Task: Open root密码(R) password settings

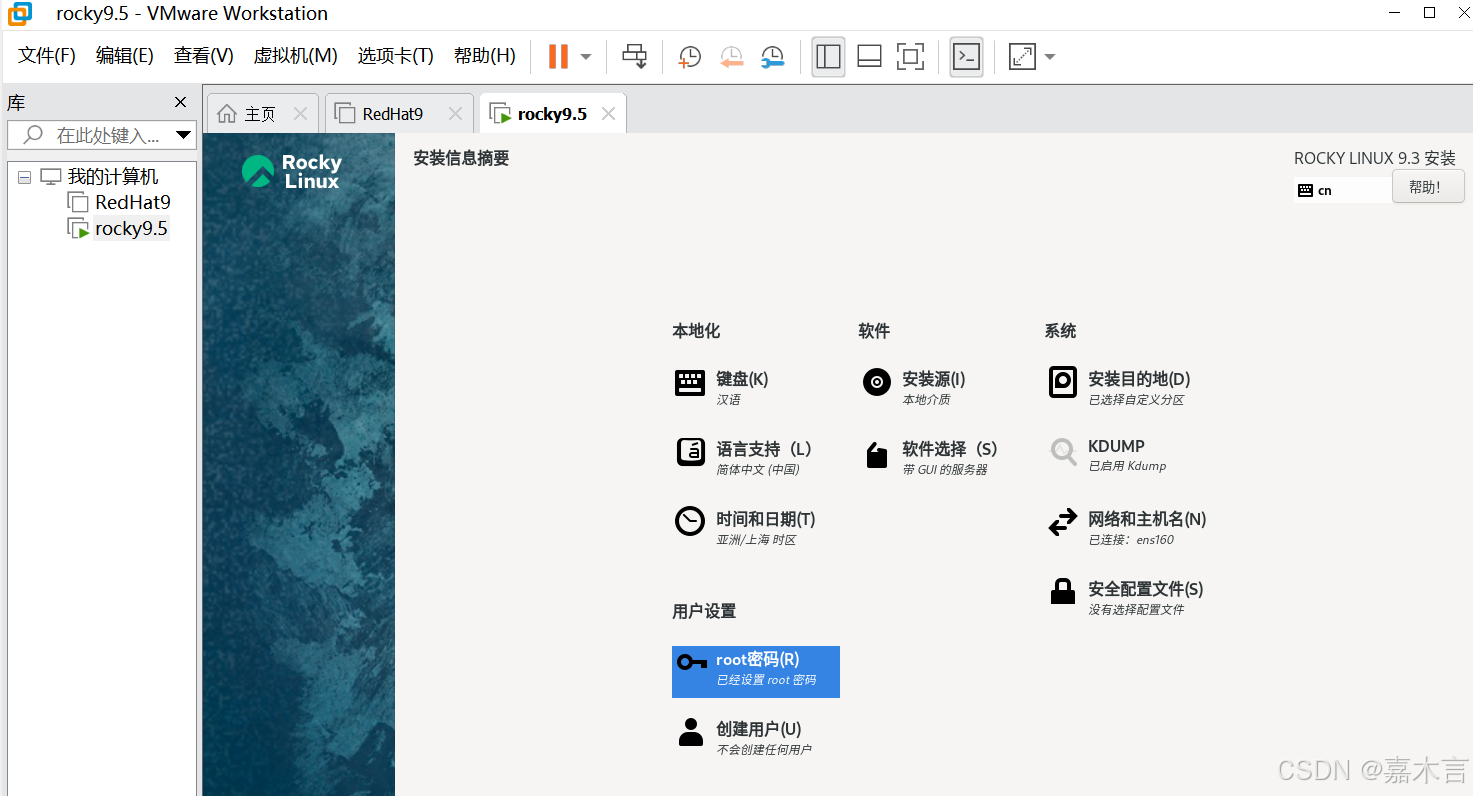Action: (756, 671)
